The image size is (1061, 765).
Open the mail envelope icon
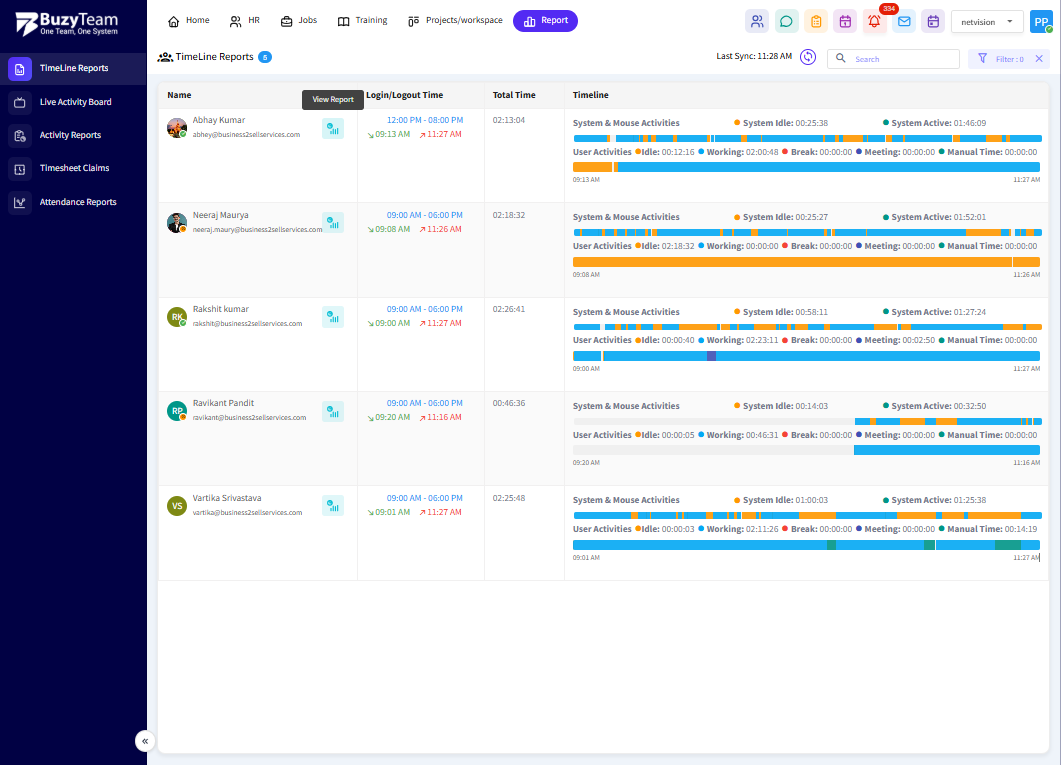904,22
